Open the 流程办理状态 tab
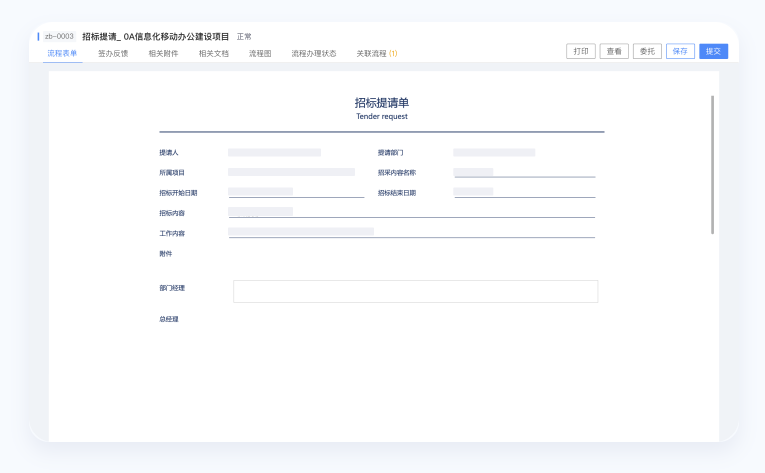 [313, 53]
